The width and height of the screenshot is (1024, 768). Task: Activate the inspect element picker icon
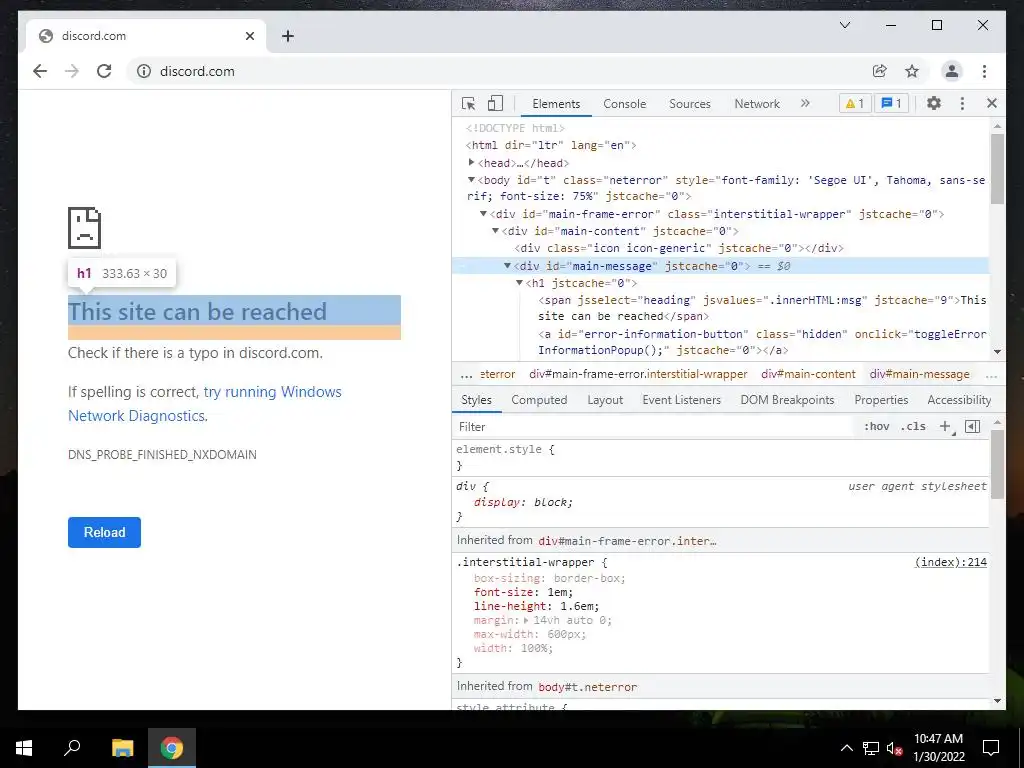point(468,103)
